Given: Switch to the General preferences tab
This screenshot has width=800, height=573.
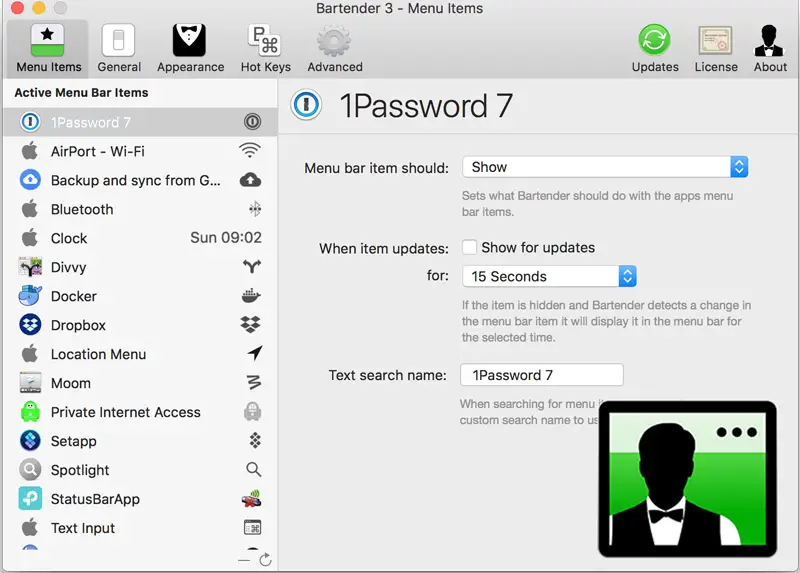Looking at the screenshot, I should pos(119,49).
